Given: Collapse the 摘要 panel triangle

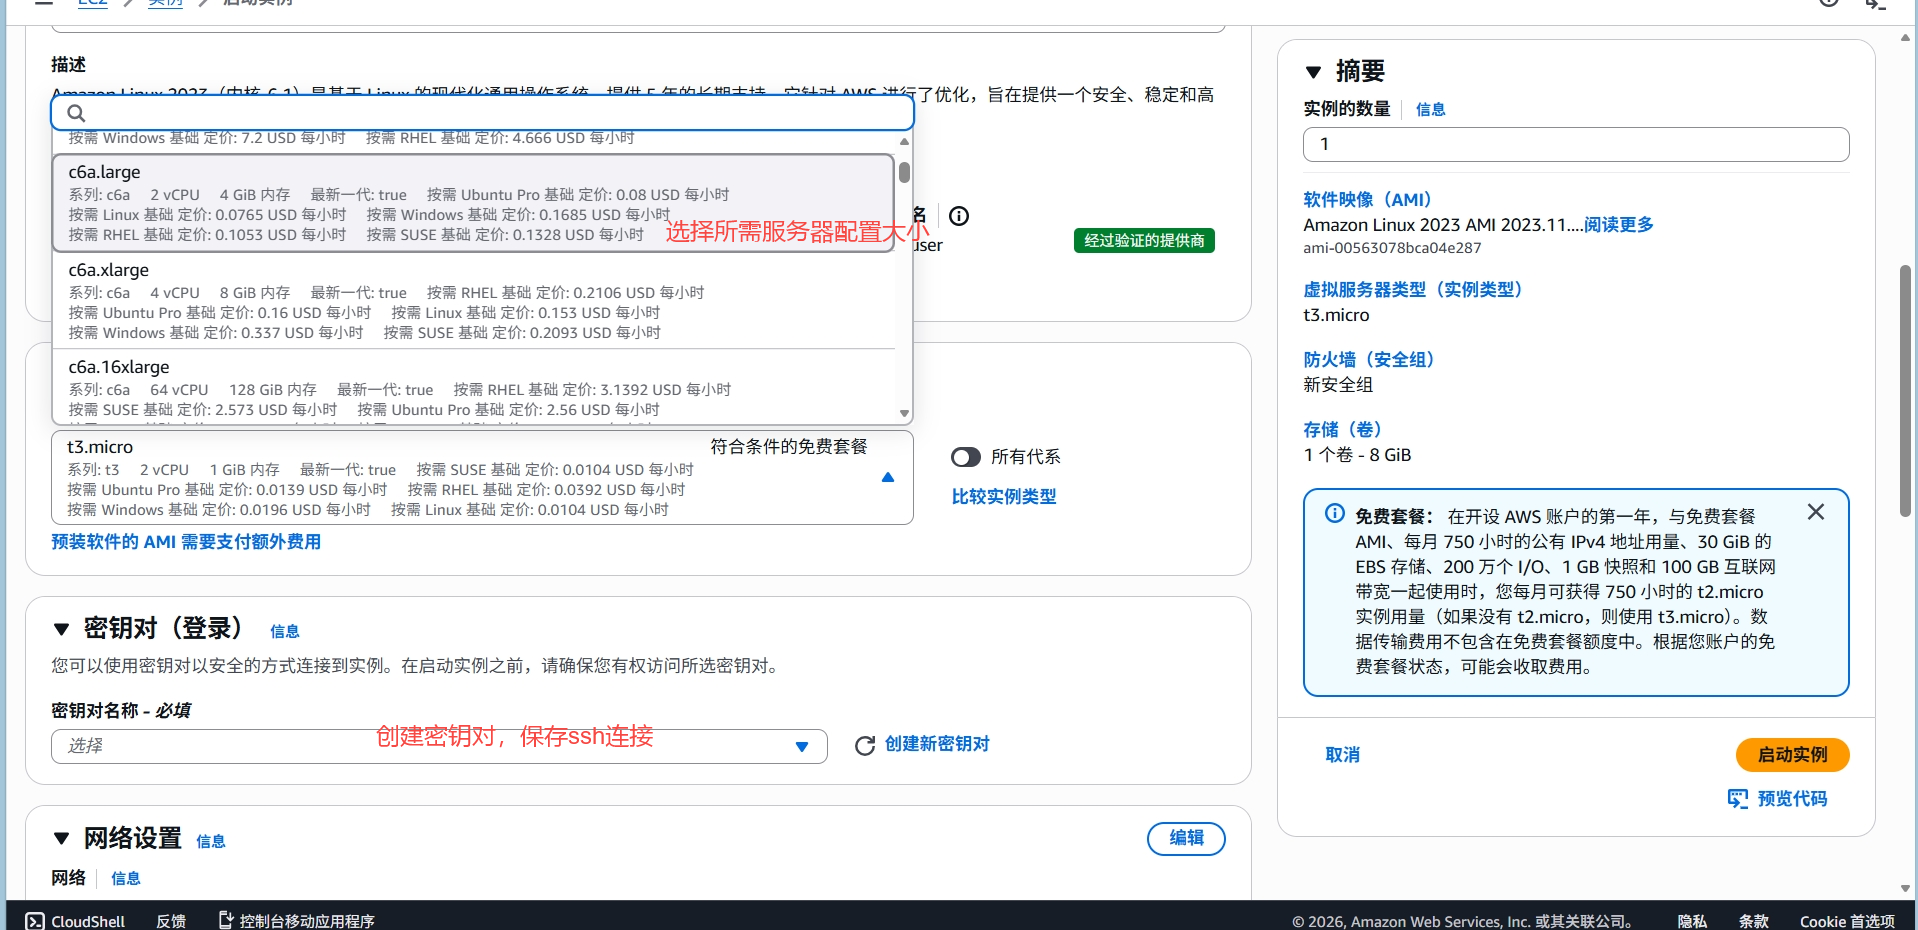Looking at the screenshot, I should pyautogui.click(x=1314, y=72).
